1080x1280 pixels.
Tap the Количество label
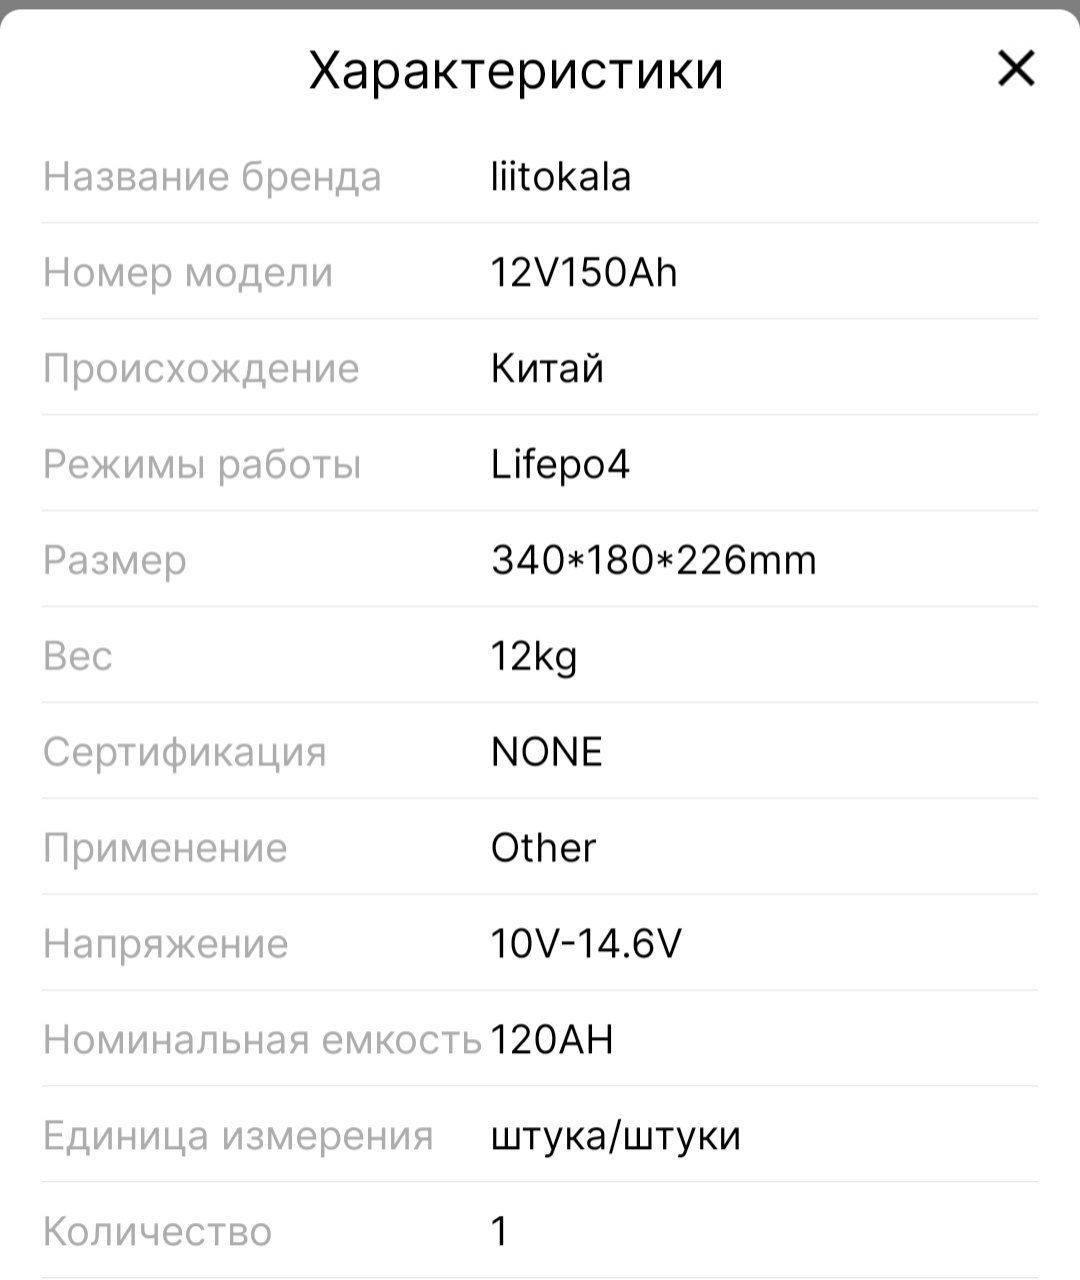(x=157, y=1232)
